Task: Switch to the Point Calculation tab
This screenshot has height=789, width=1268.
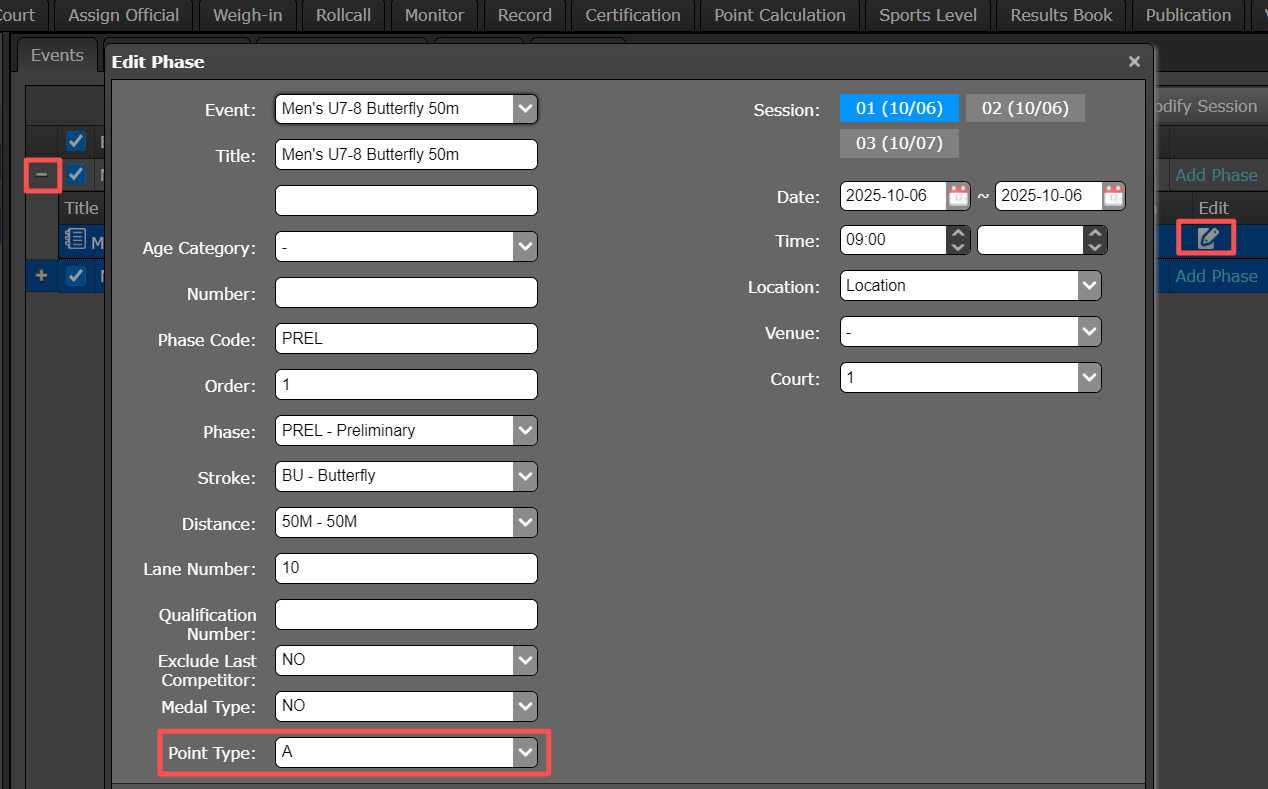Action: tap(779, 15)
